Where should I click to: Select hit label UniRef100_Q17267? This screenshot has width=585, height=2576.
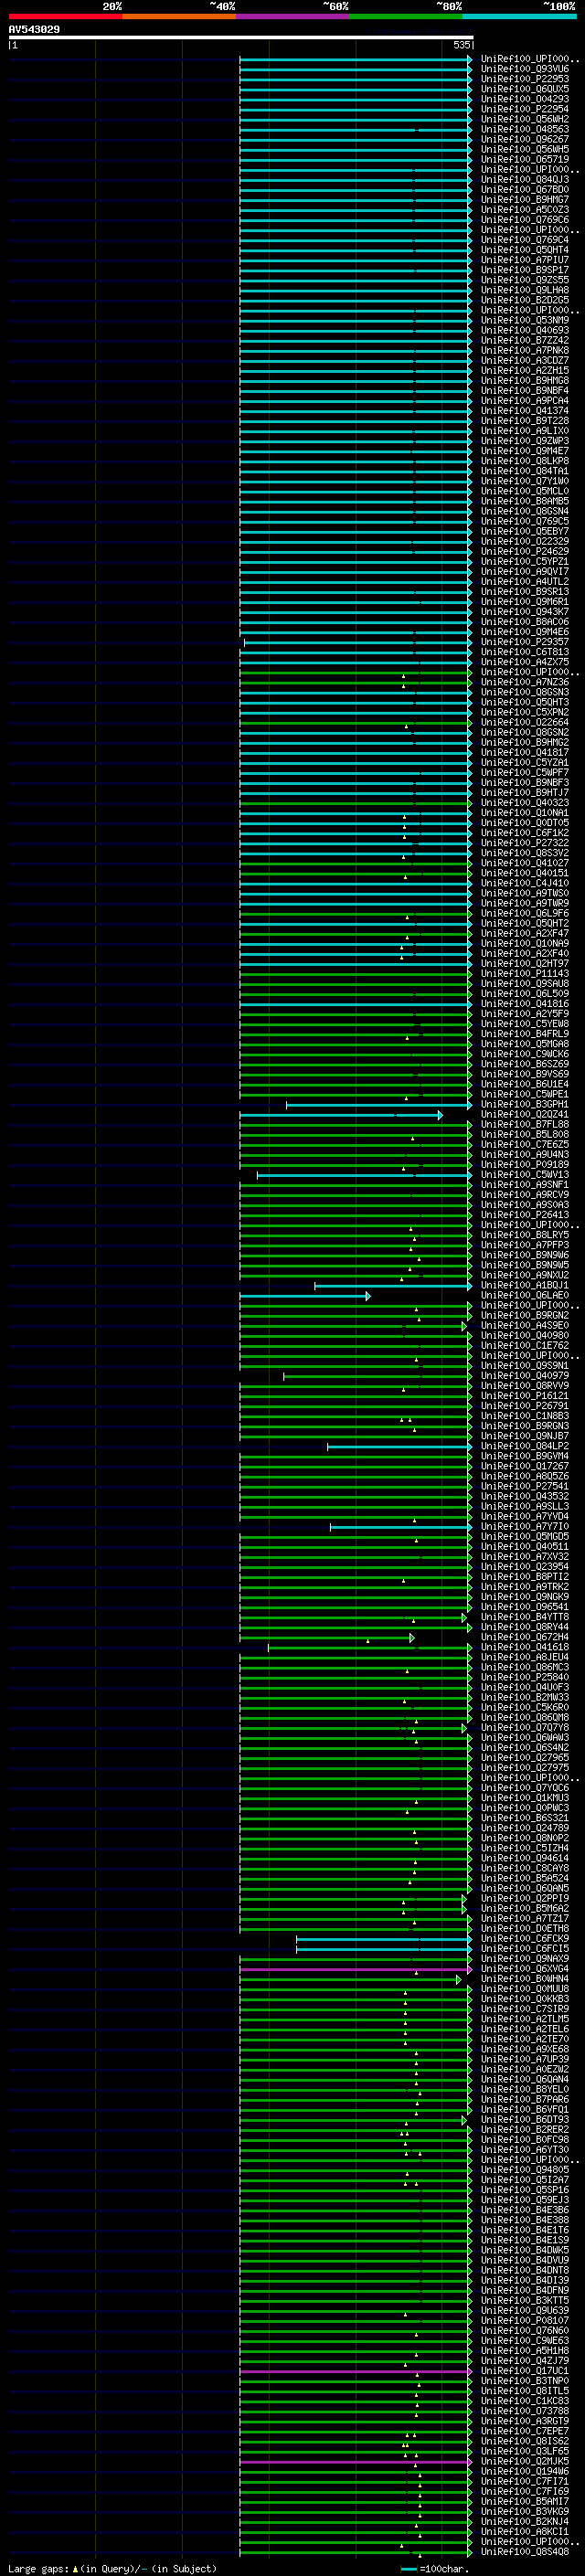525,1466
